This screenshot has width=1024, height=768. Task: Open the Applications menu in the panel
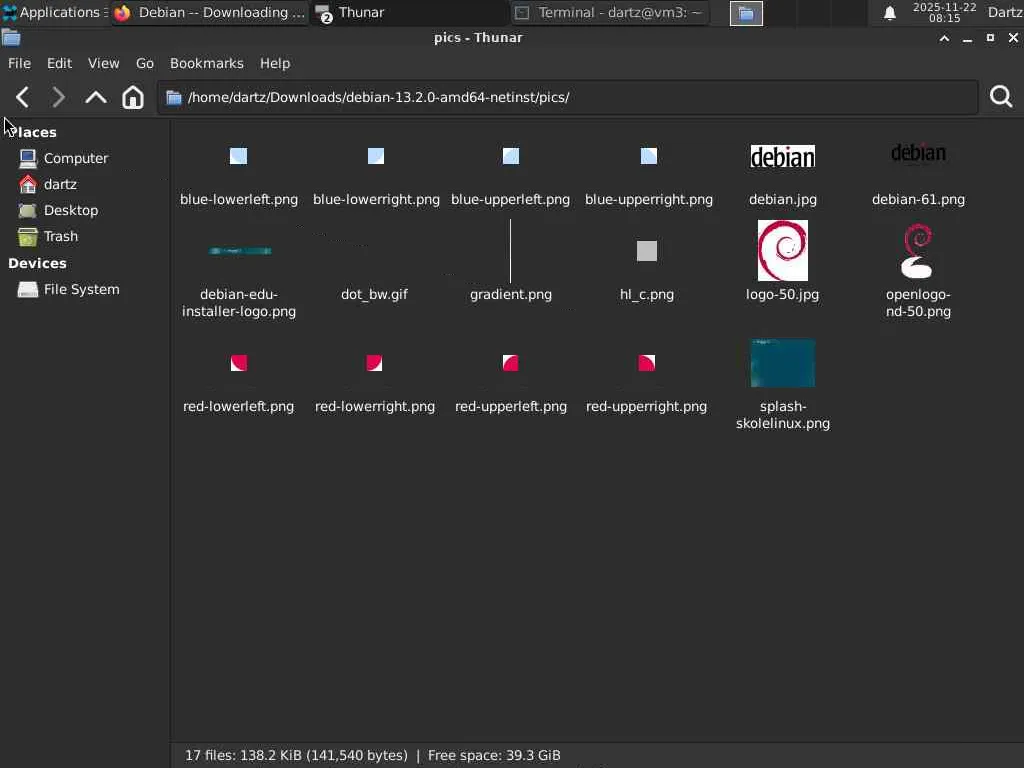pos(55,12)
